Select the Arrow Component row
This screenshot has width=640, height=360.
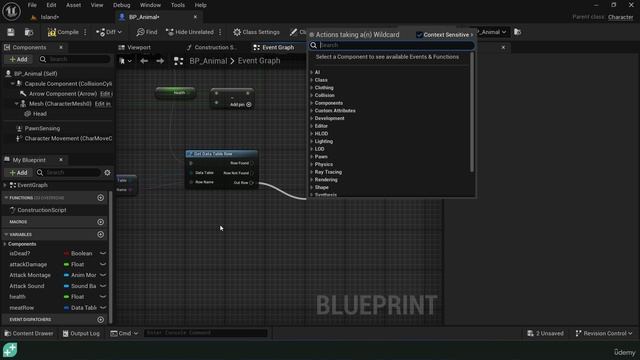pos(63,94)
